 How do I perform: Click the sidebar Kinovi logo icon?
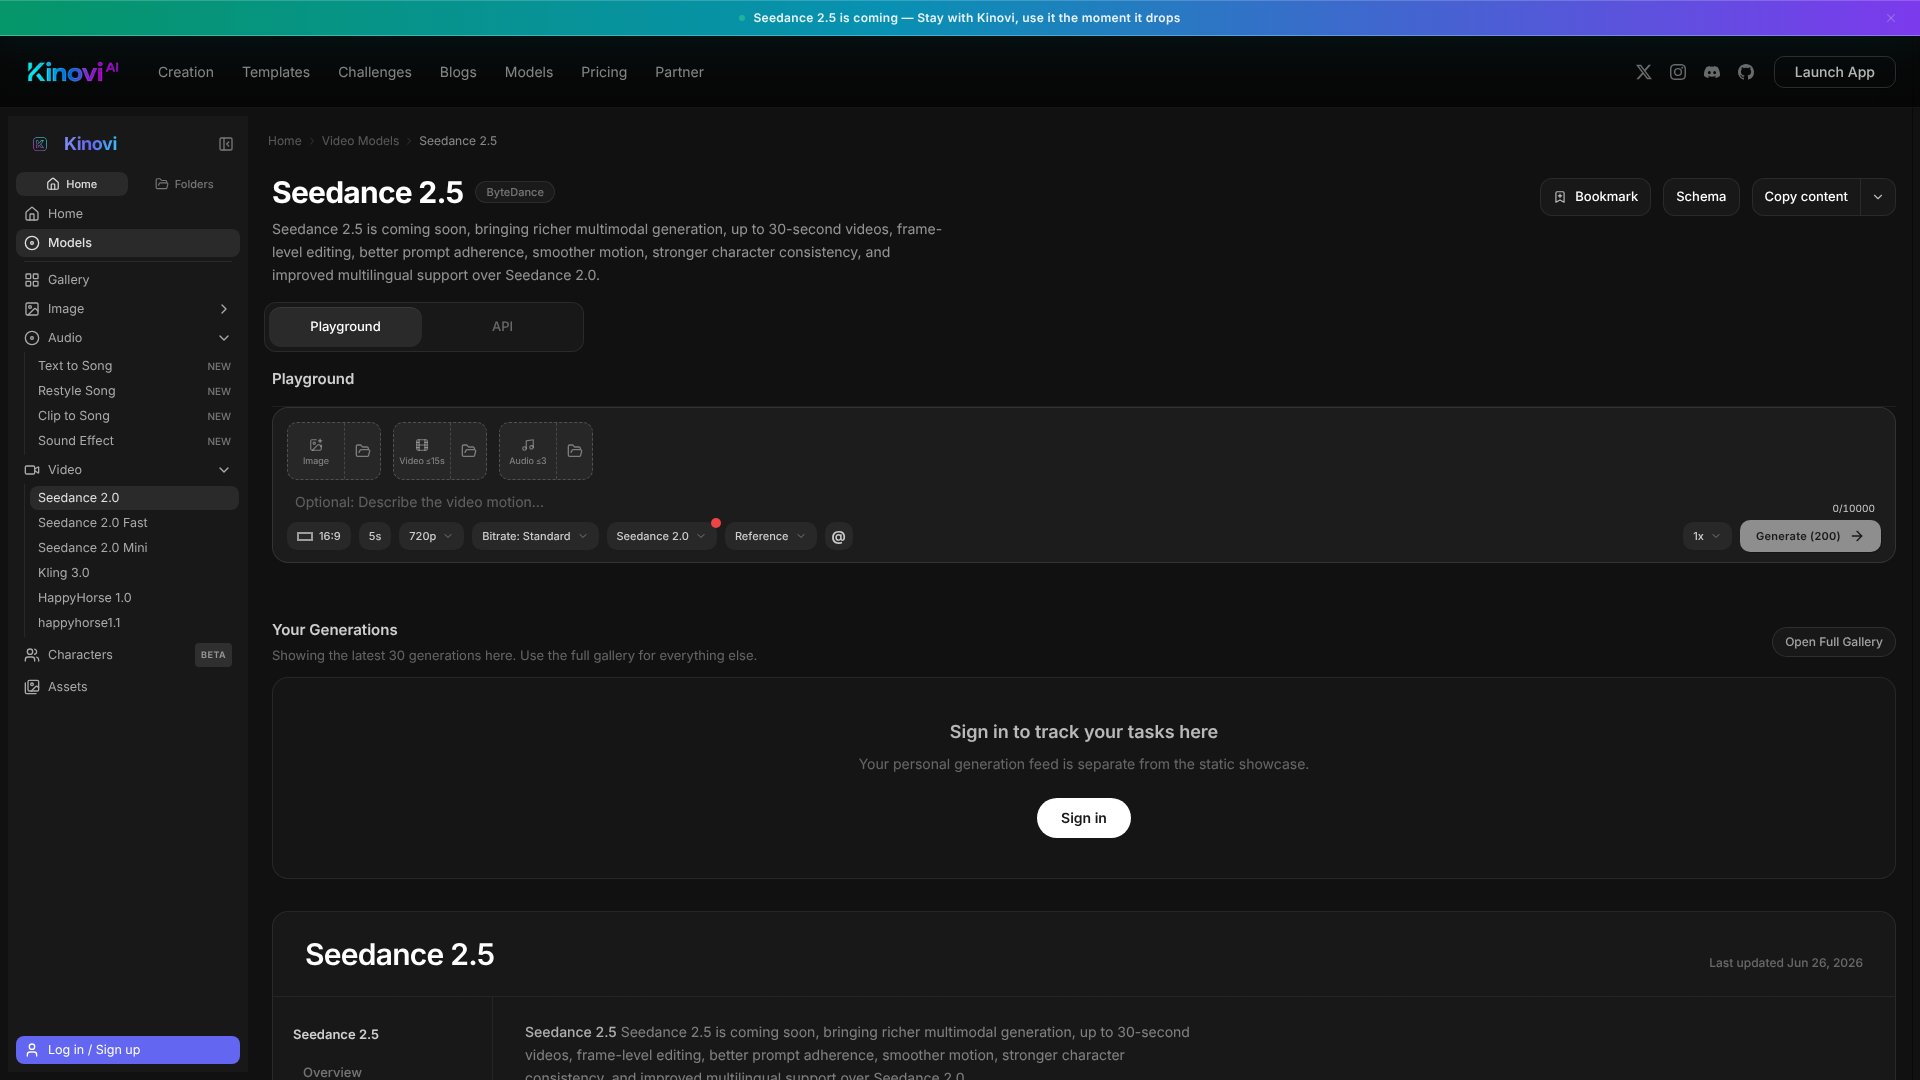point(40,144)
